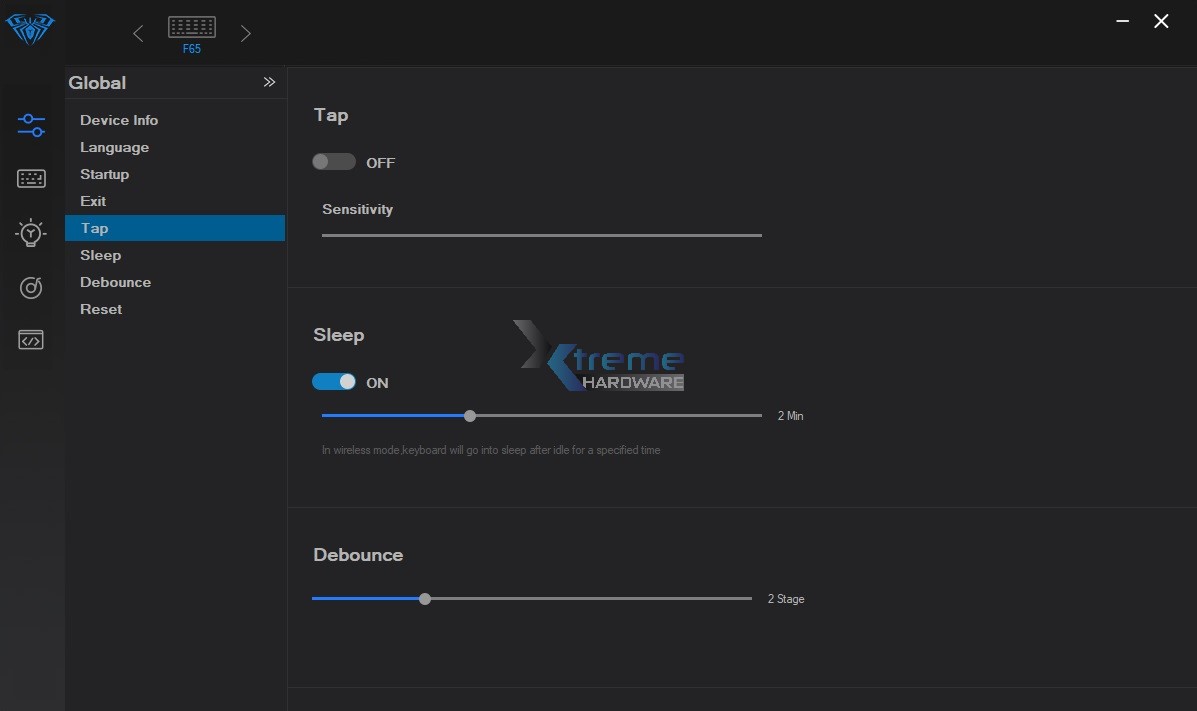
Task: Go to previous device with left arrow
Action: coord(138,34)
